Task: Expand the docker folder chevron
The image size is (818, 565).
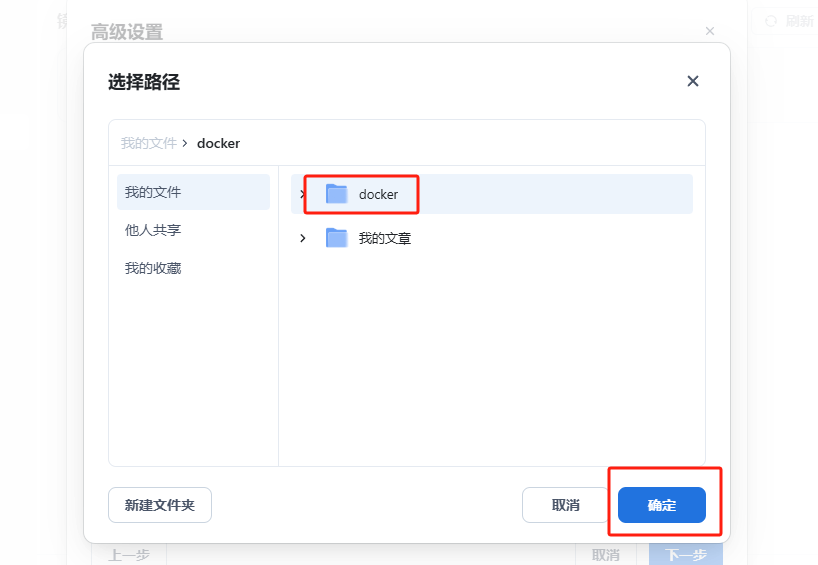Action: pos(302,194)
